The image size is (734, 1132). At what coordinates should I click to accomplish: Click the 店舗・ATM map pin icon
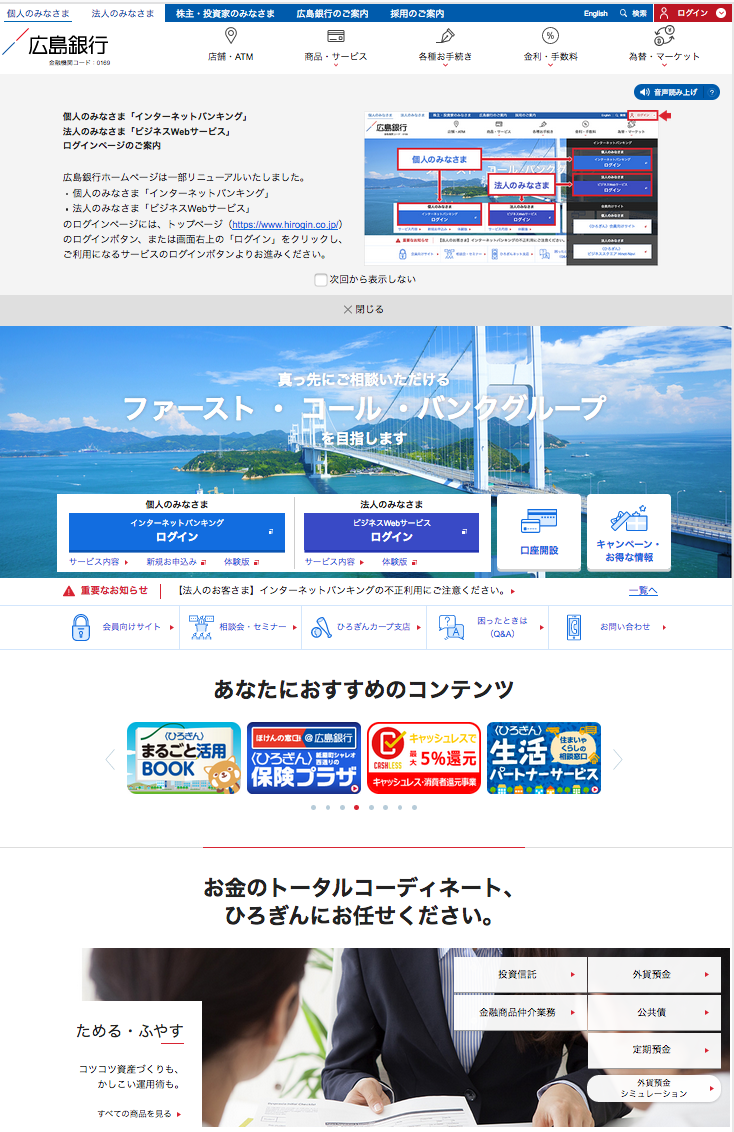click(x=231, y=35)
